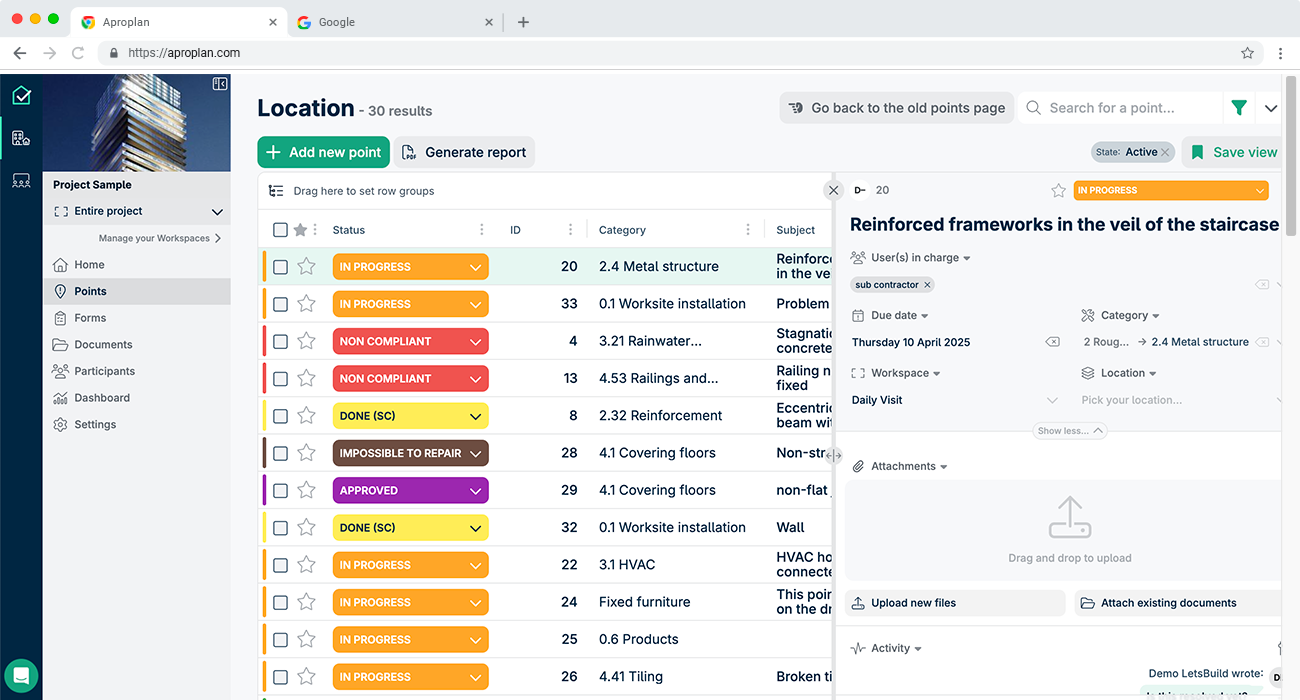Check the row for 3.21 Rainwater
1300x700 pixels.
[x=281, y=341]
